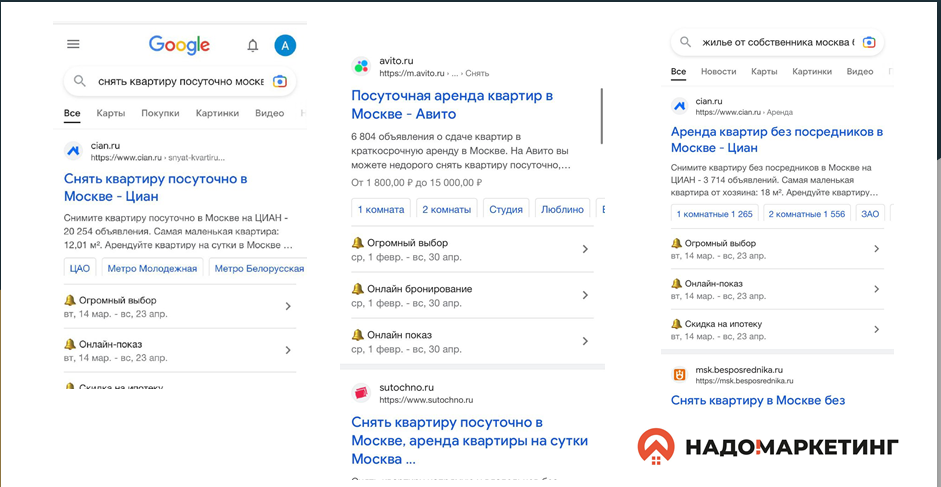The width and height of the screenshot is (941, 487).
Task: Open the notifications bell icon
Action: pos(253,45)
